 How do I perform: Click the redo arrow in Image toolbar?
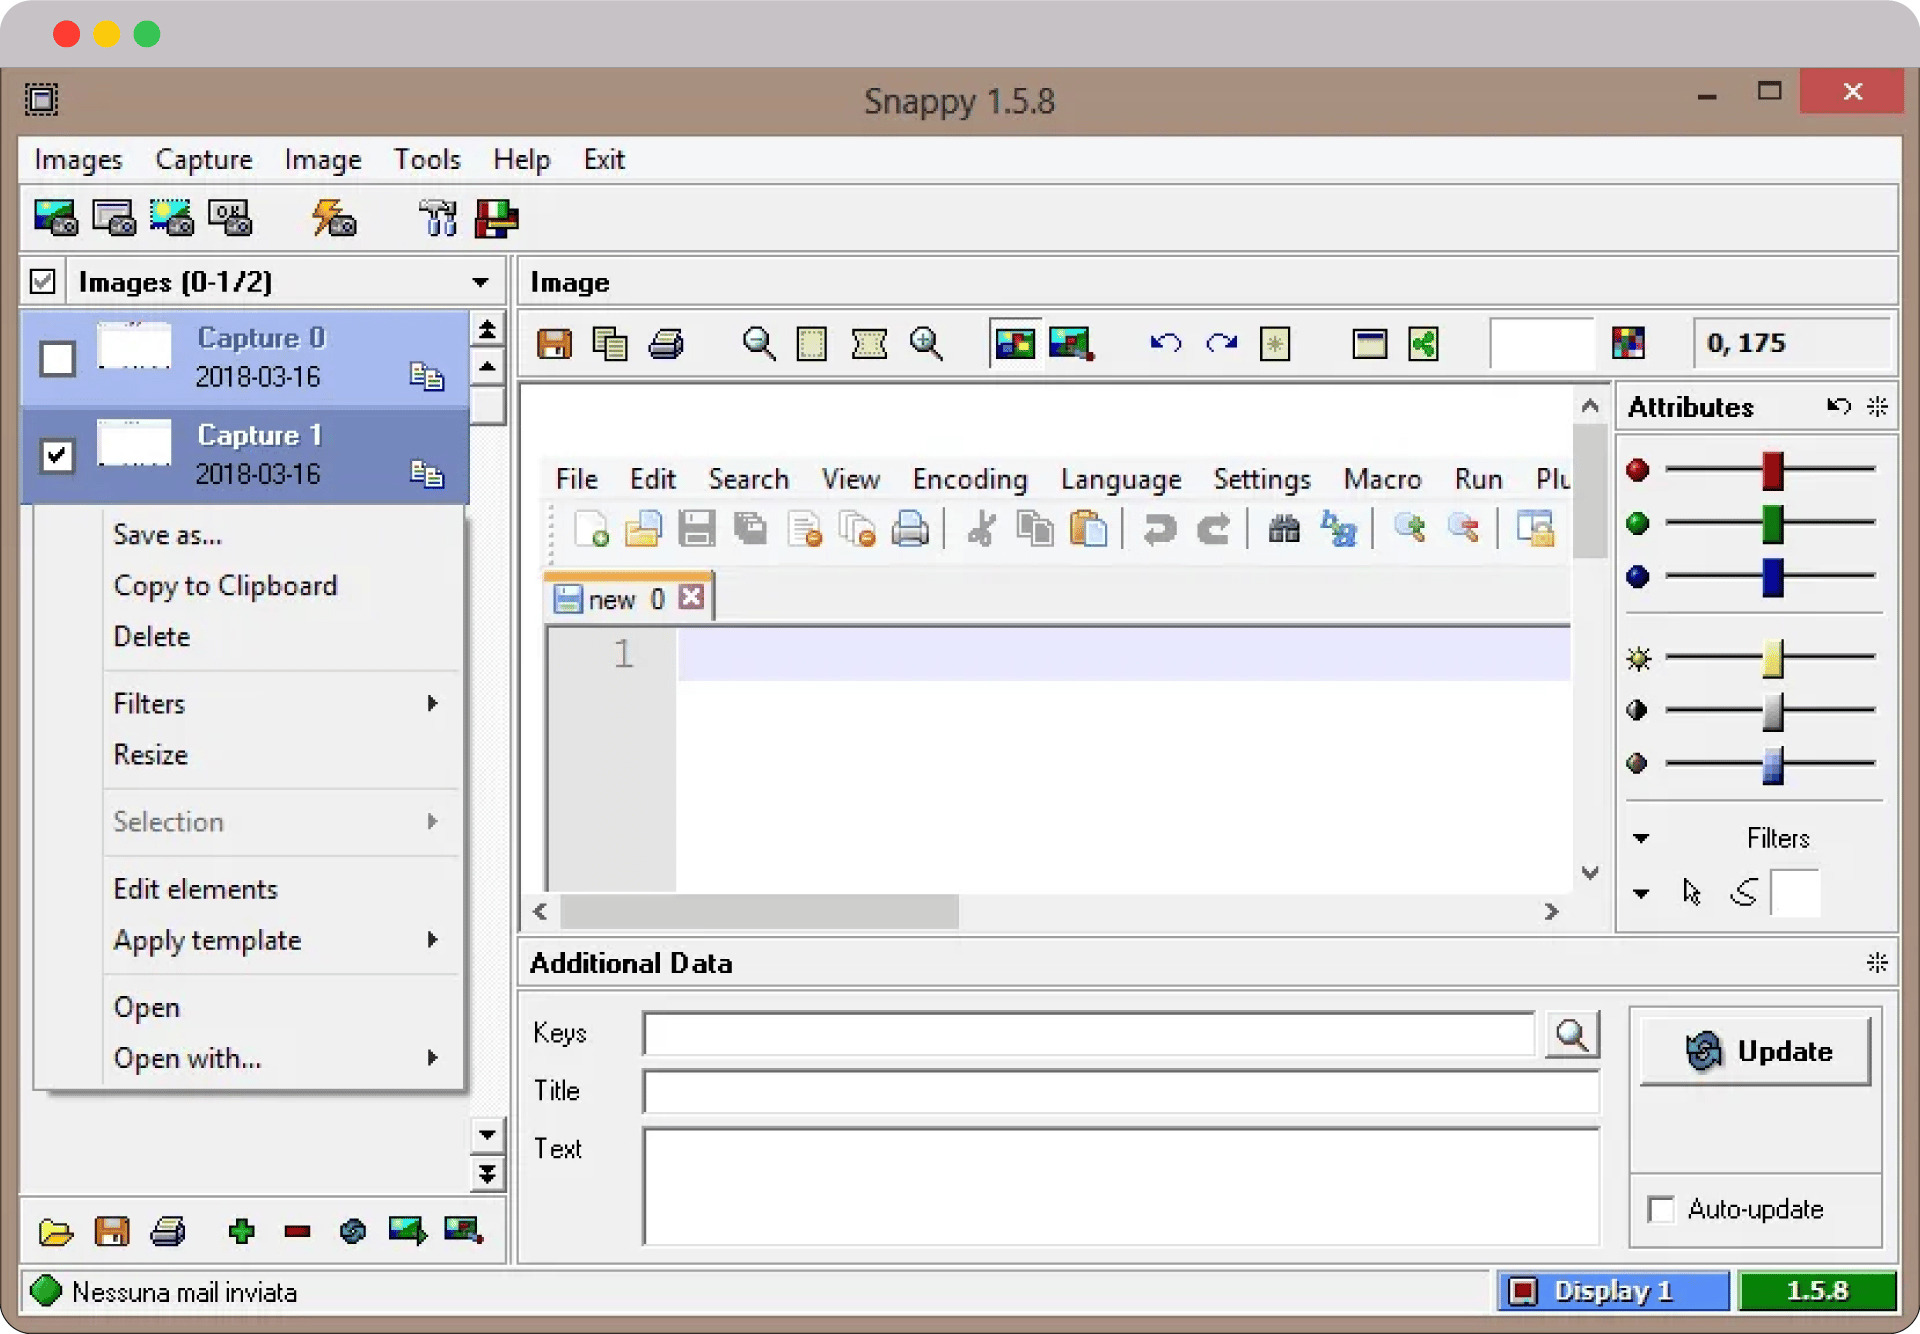pyautogui.click(x=1221, y=344)
